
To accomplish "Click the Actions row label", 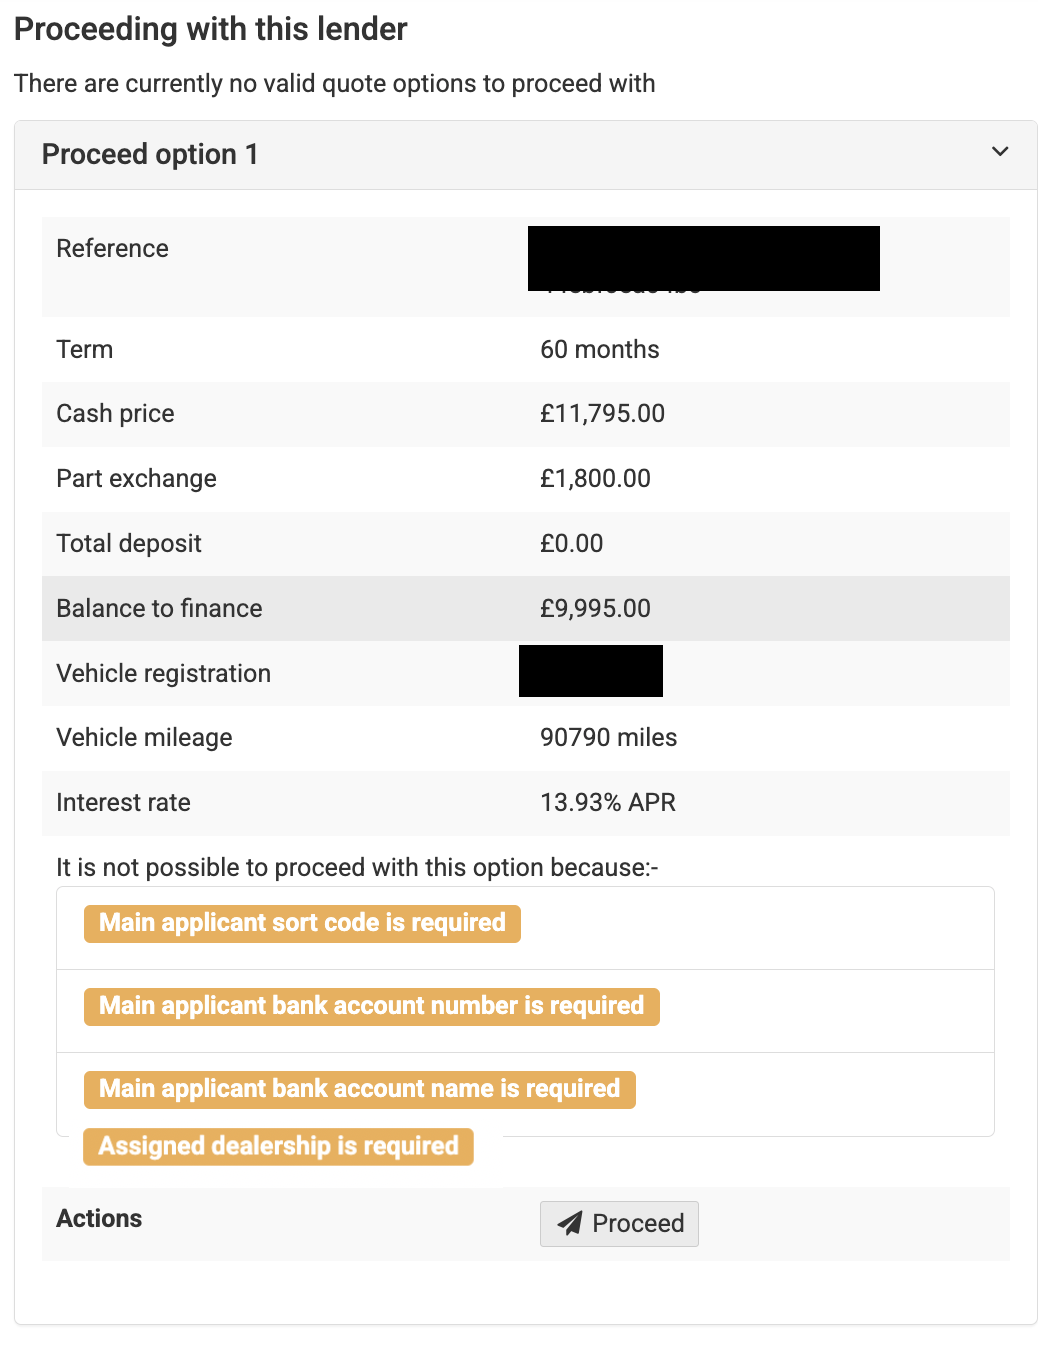I will click(x=99, y=1218).
